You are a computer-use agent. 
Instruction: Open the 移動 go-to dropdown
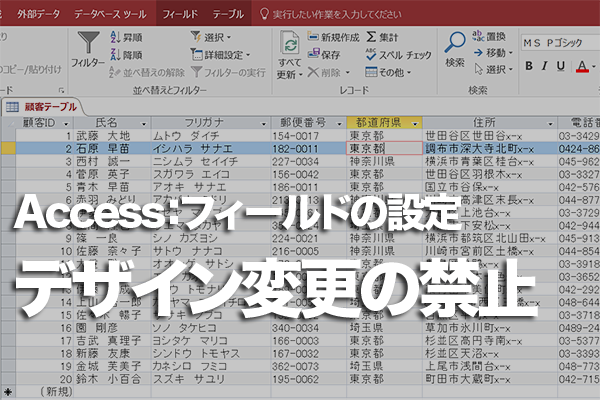[493, 52]
